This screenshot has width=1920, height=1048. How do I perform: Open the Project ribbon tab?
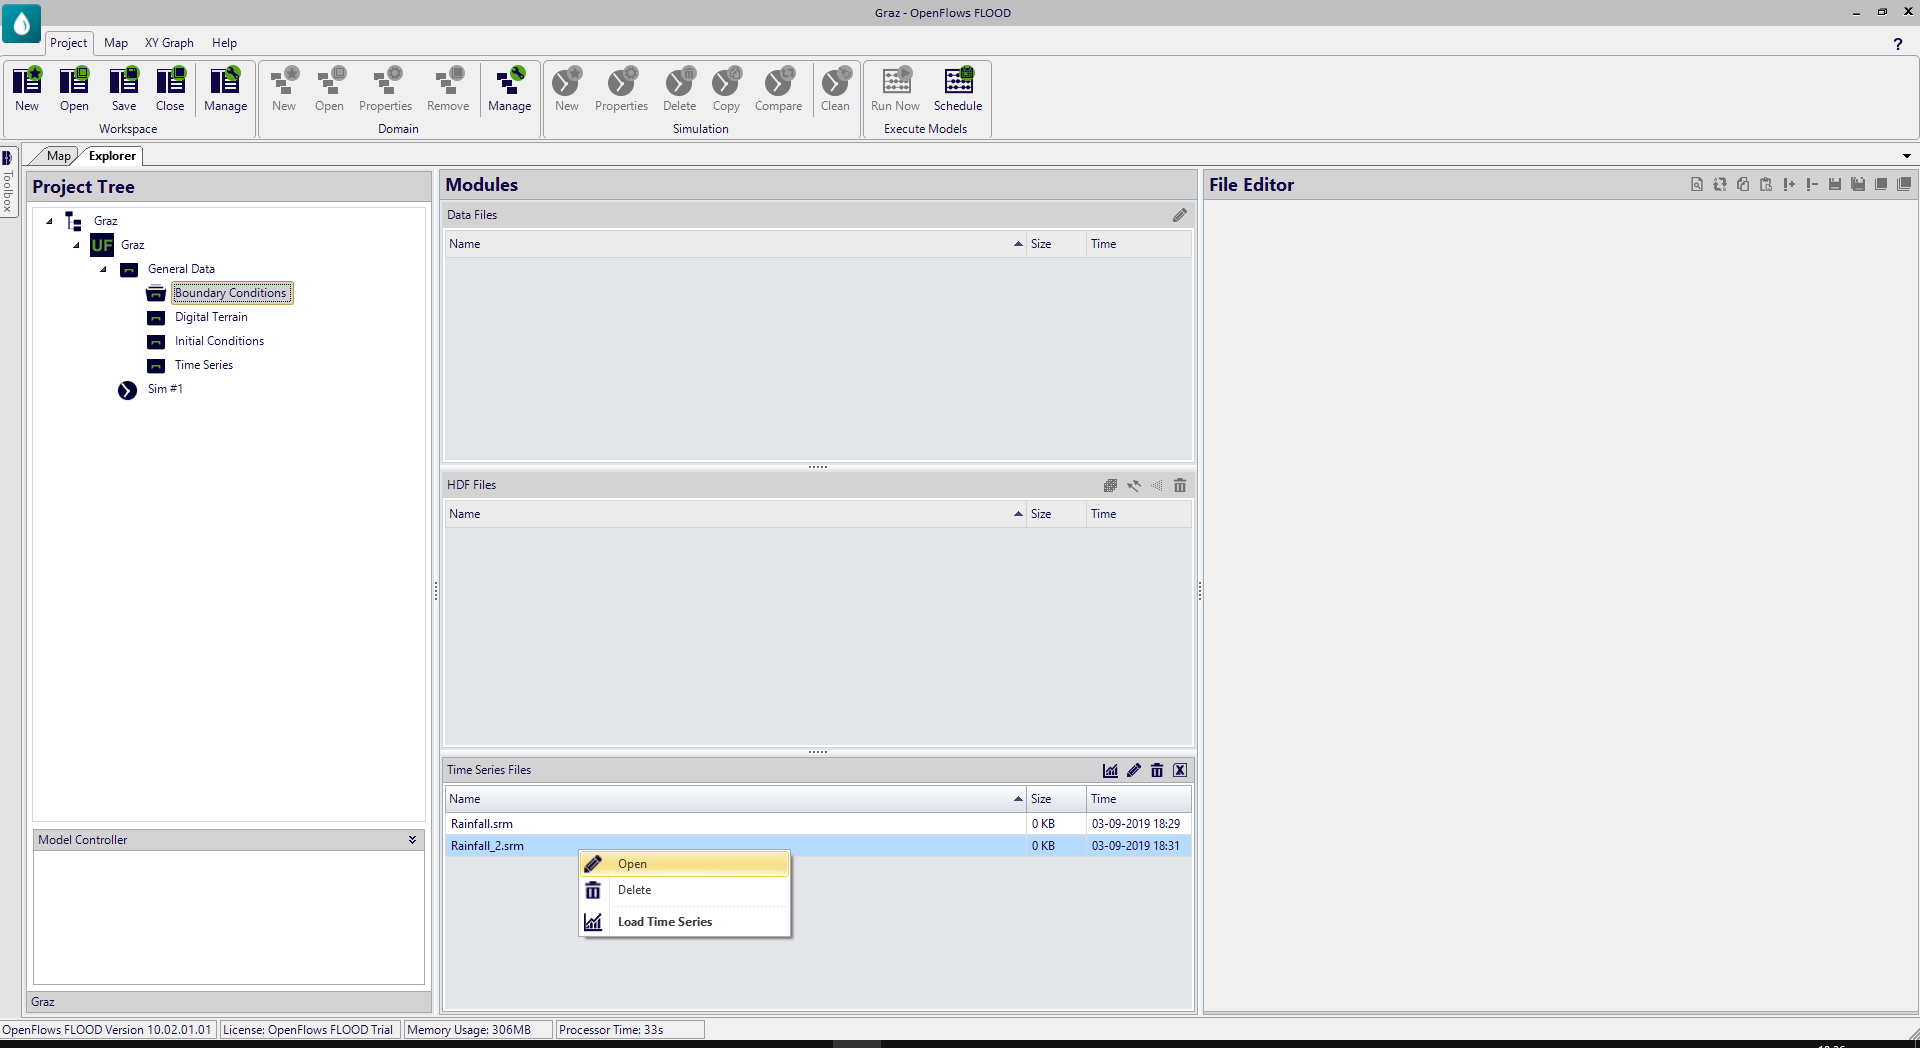click(69, 43)
